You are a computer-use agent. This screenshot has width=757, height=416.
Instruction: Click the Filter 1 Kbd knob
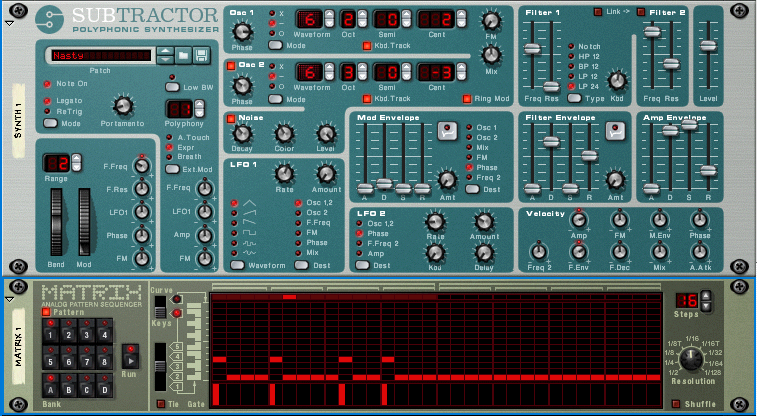[617, 81]
